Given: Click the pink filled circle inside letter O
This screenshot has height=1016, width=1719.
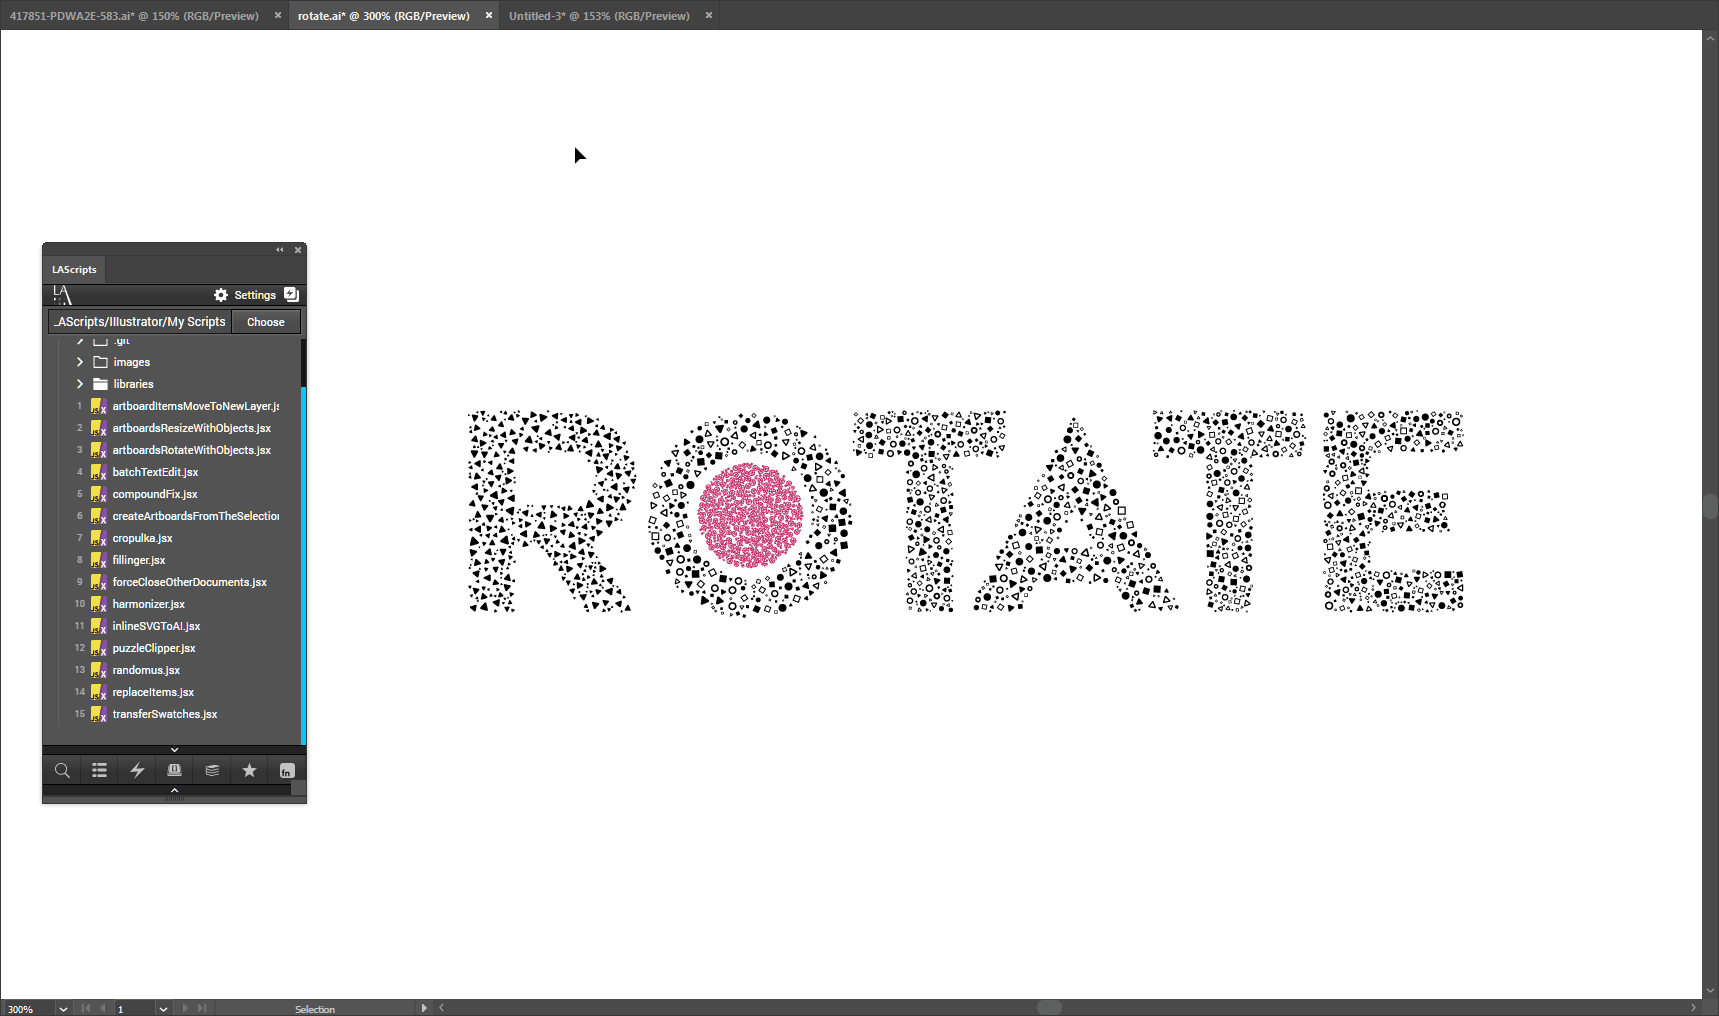Looking at the screenshot, I should pos(750,515).
